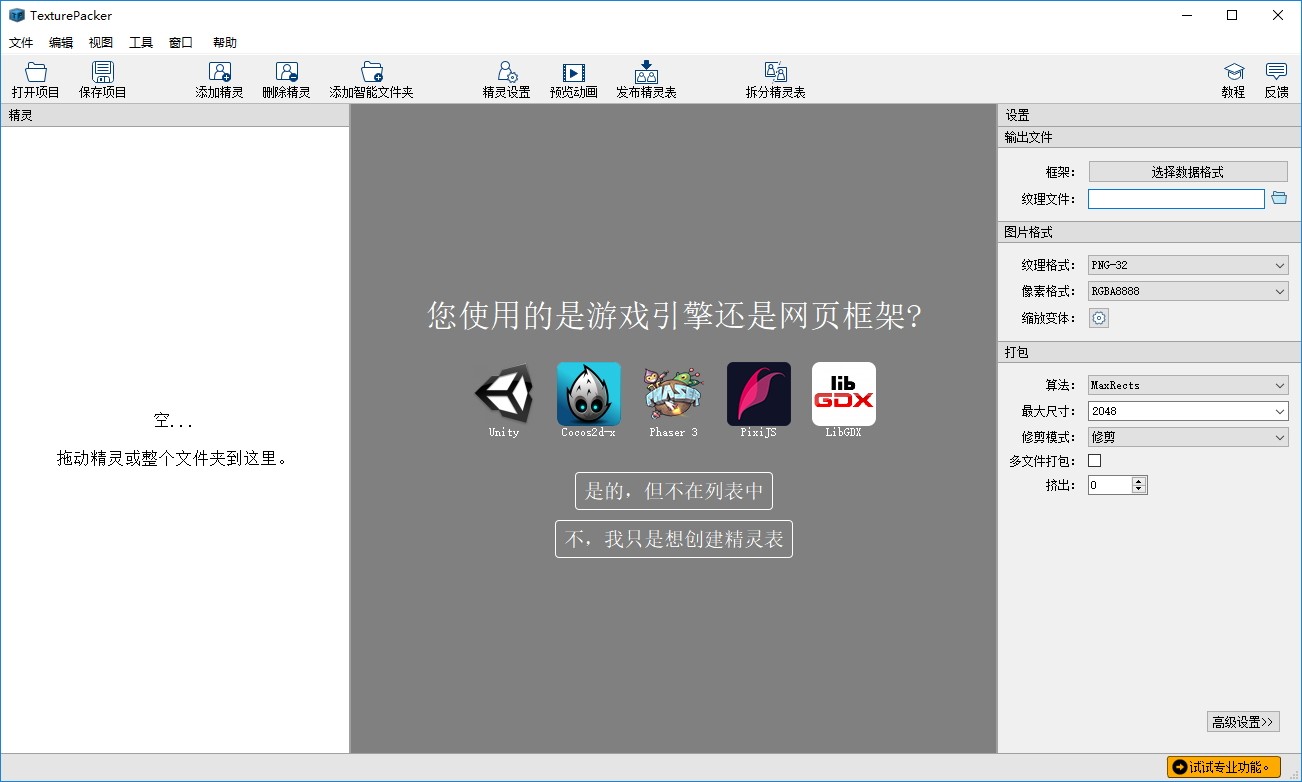Click TexturePacker app icon in title bar
The width and height of the screenshot is (1302, 782).
pyautogui.click(x=17, y=15)
